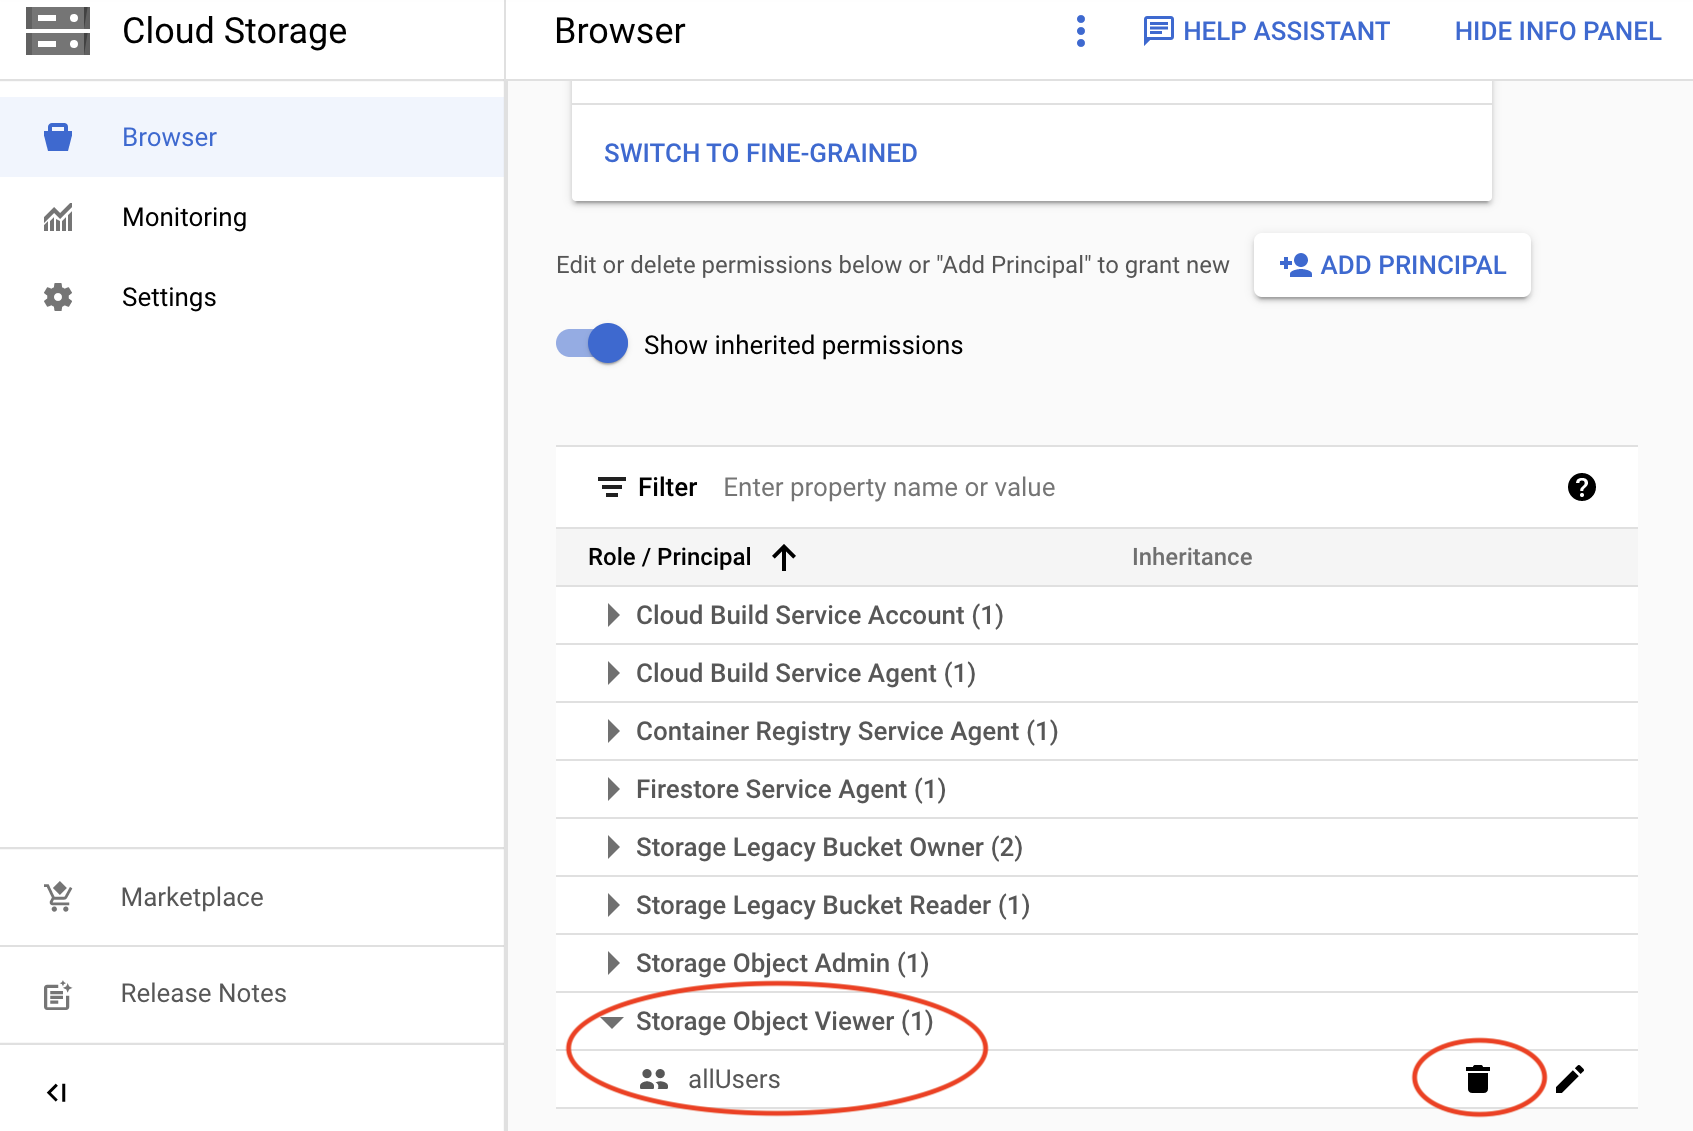Expand Storage Legacy Bucket Reader role
The height and width of the screenshot is (1131, 1693).
click(614, 905)
